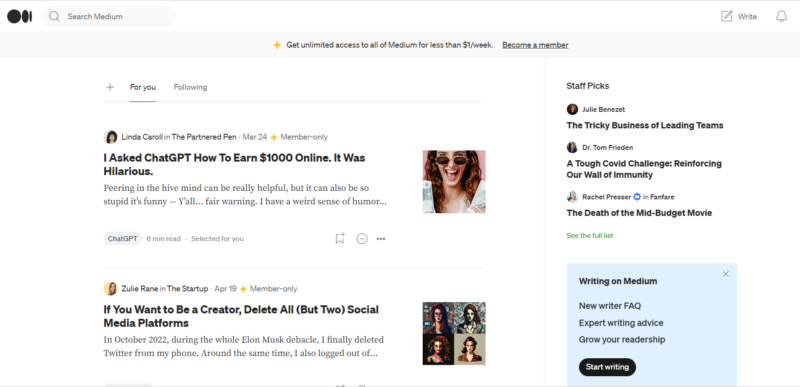Open the Delete Social Media Platforms article

point(241,316)
